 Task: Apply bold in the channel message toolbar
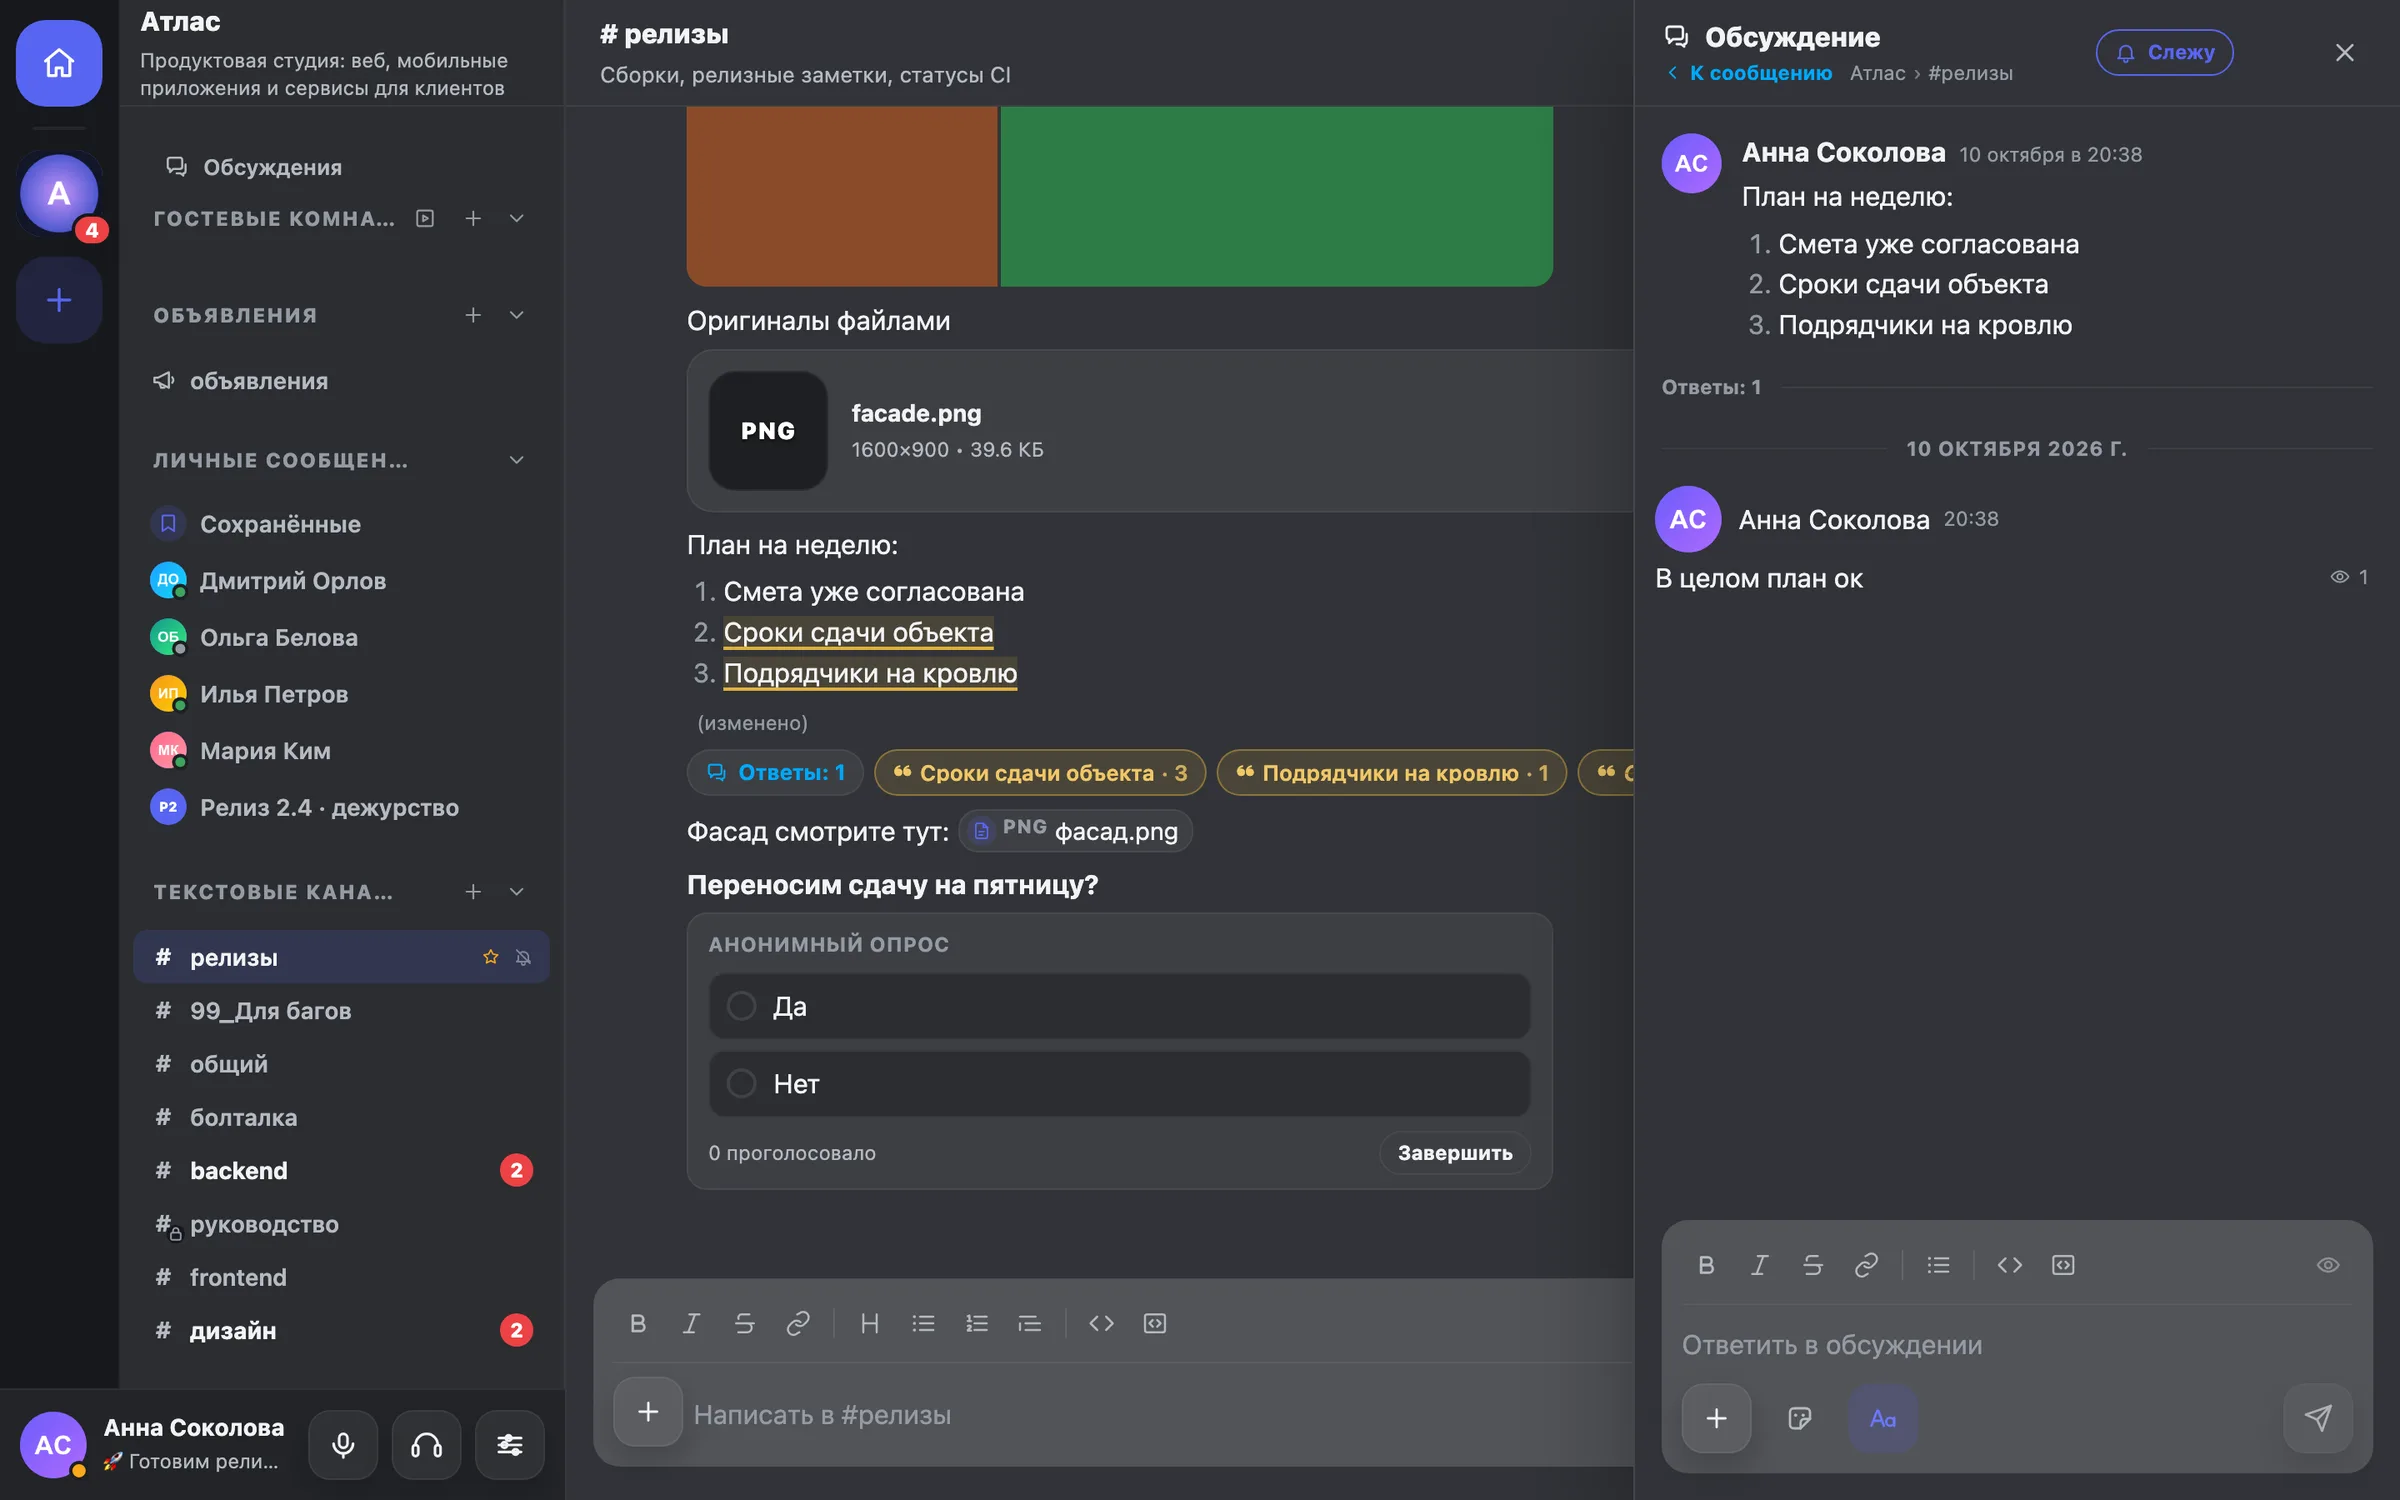[638, 1323]
